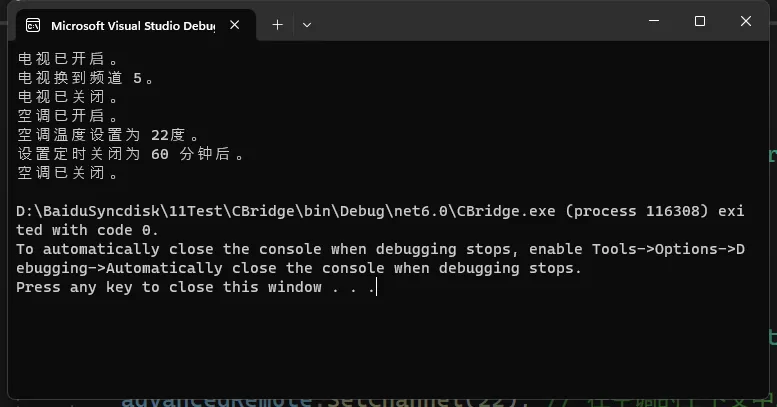Image resolution: width=777 pixels, height=407 pixels.
Task: Click the line 设置定时关闭为 60 分钟后。
Action: [131, 154]
